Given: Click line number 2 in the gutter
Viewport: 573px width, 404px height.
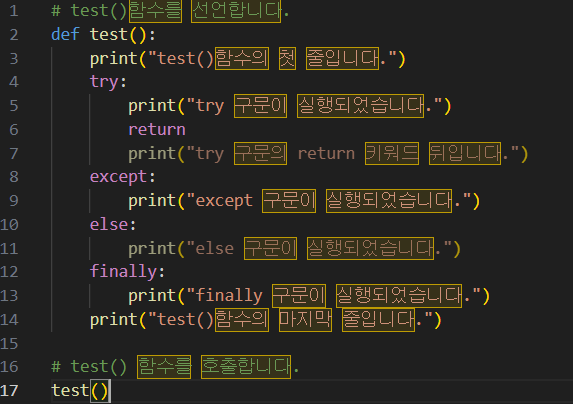Looking at the screenshot, I should coord(14,35).
